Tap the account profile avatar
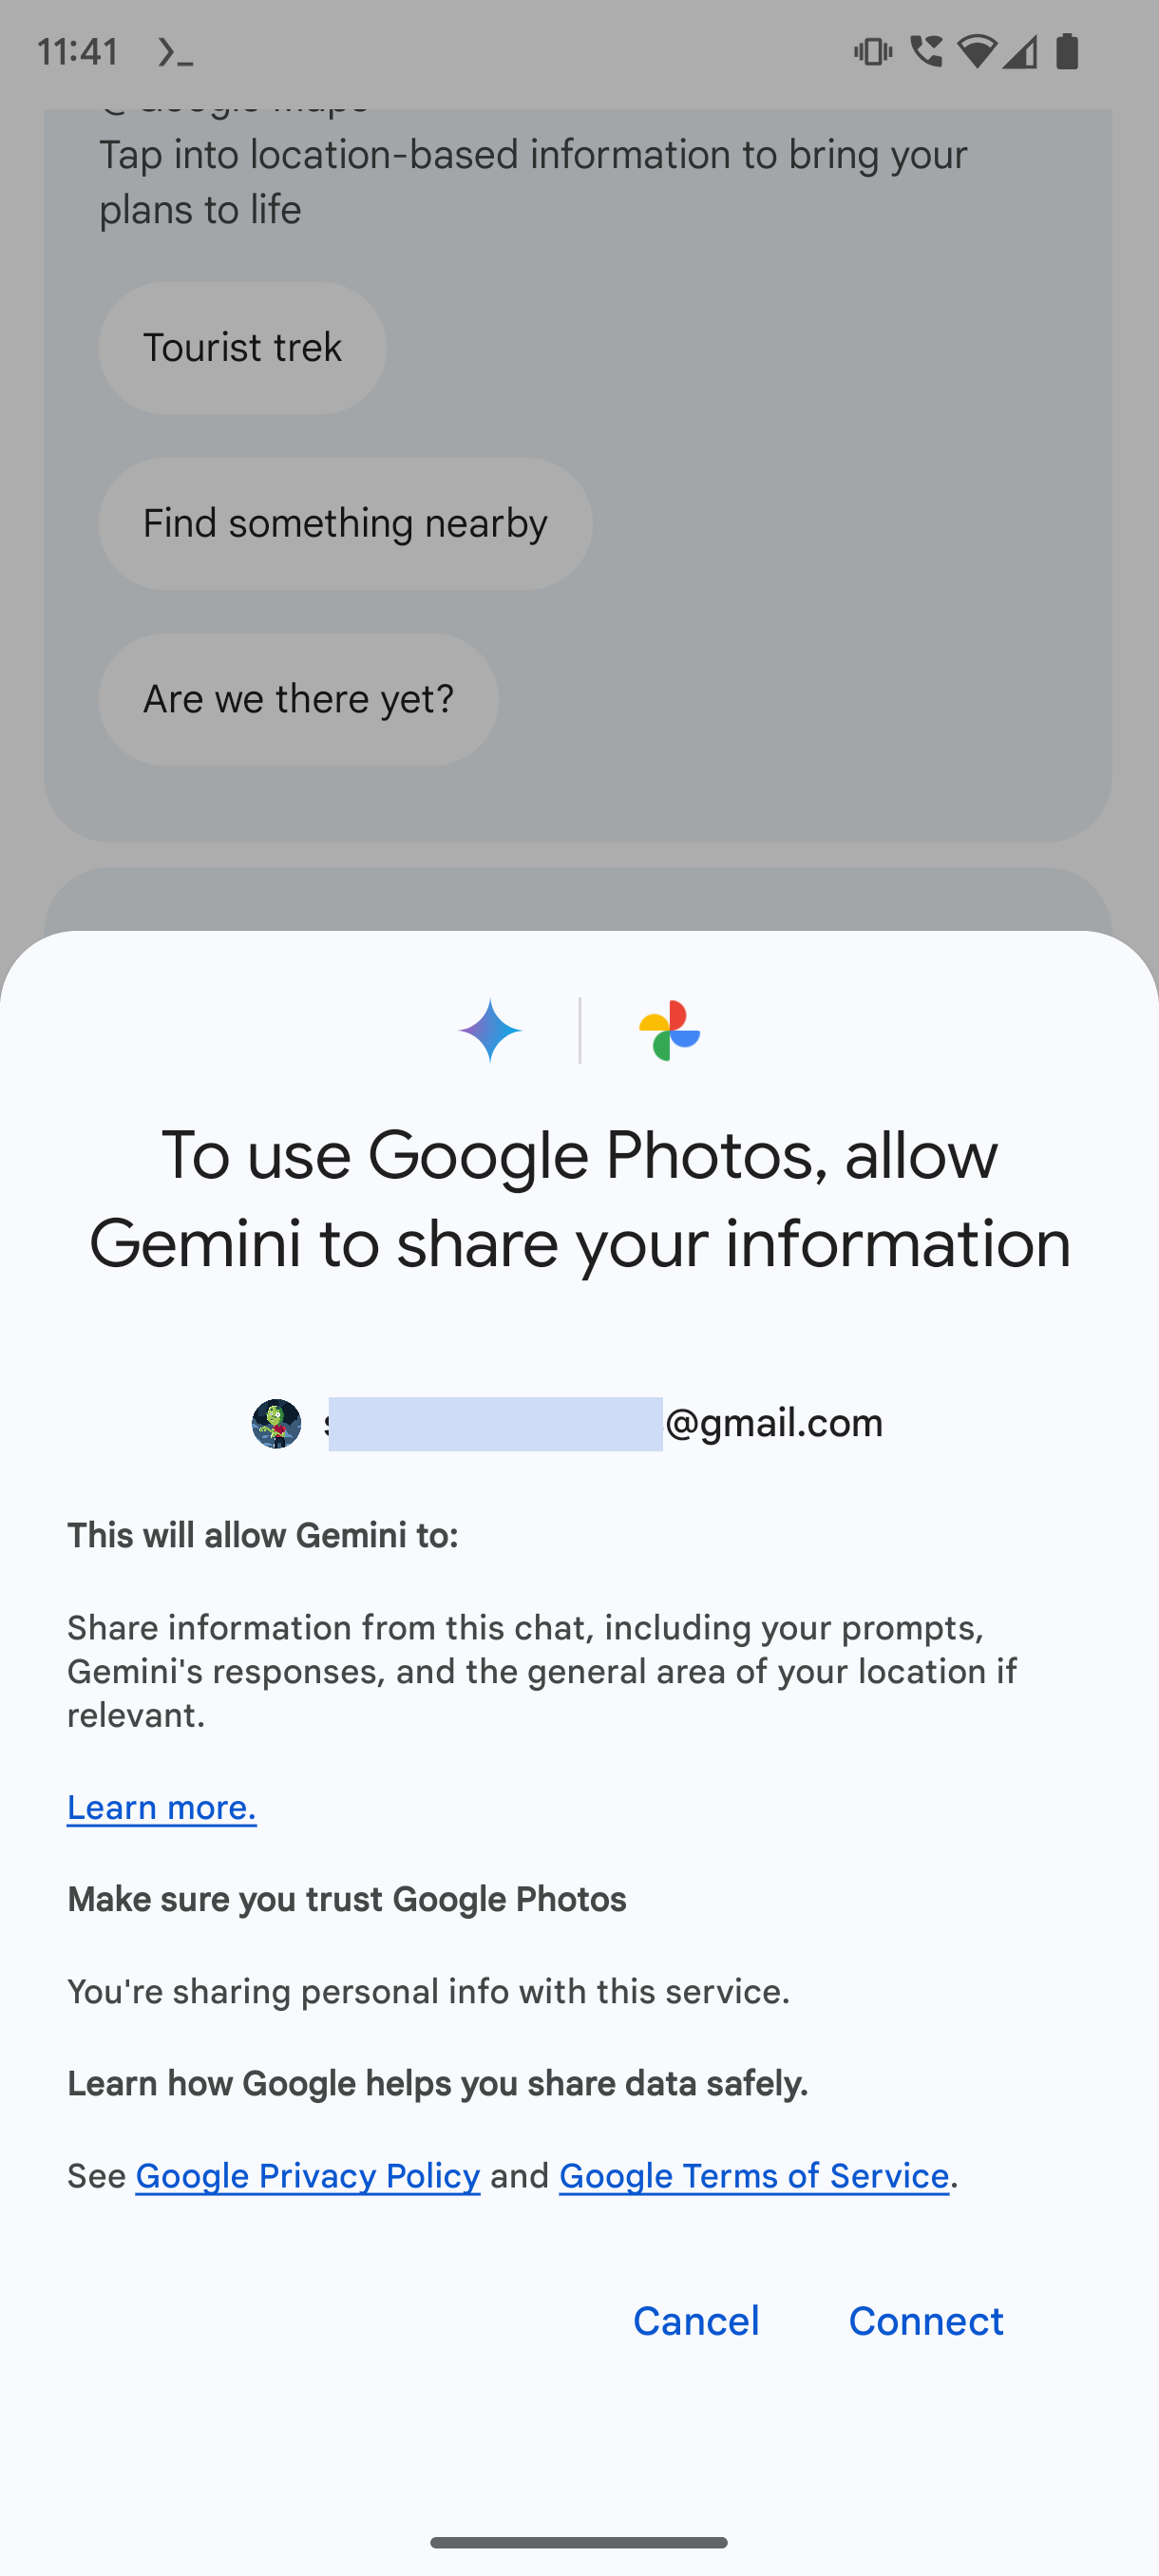 click(x=276, y=1423)
